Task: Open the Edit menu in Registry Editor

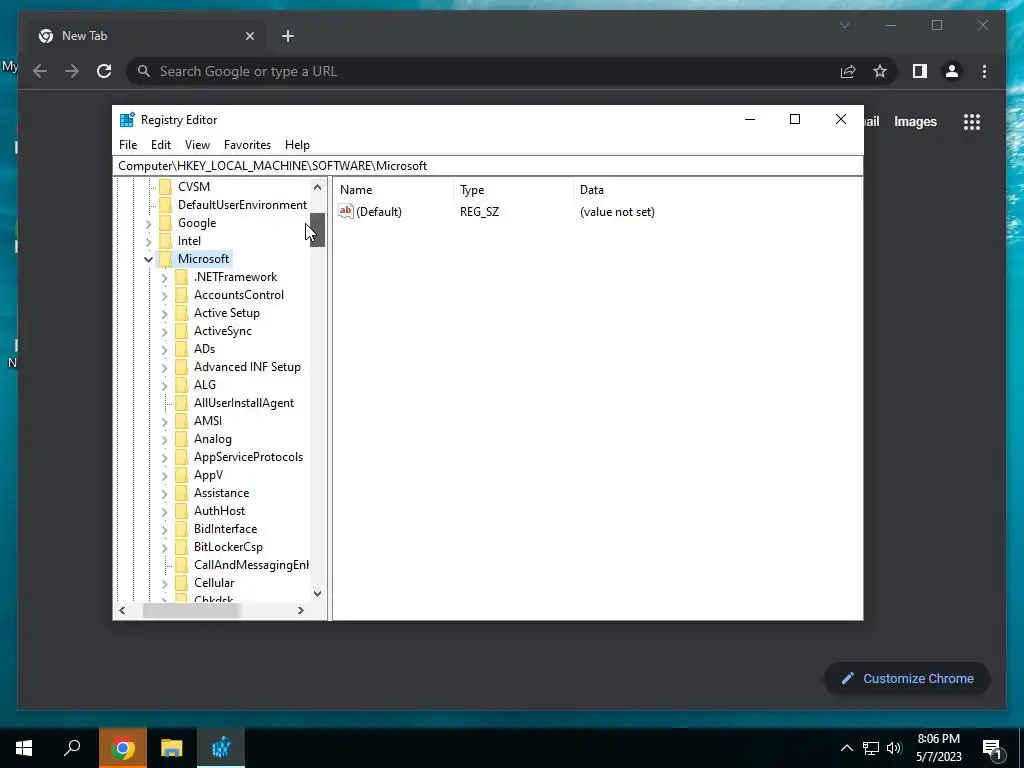Action: point(161,145)
